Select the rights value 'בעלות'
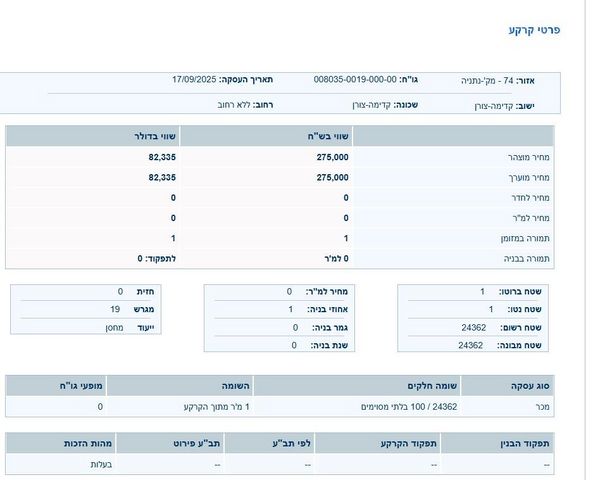The height and width of the screenshot is (480, 593). (x=101, y=464)
